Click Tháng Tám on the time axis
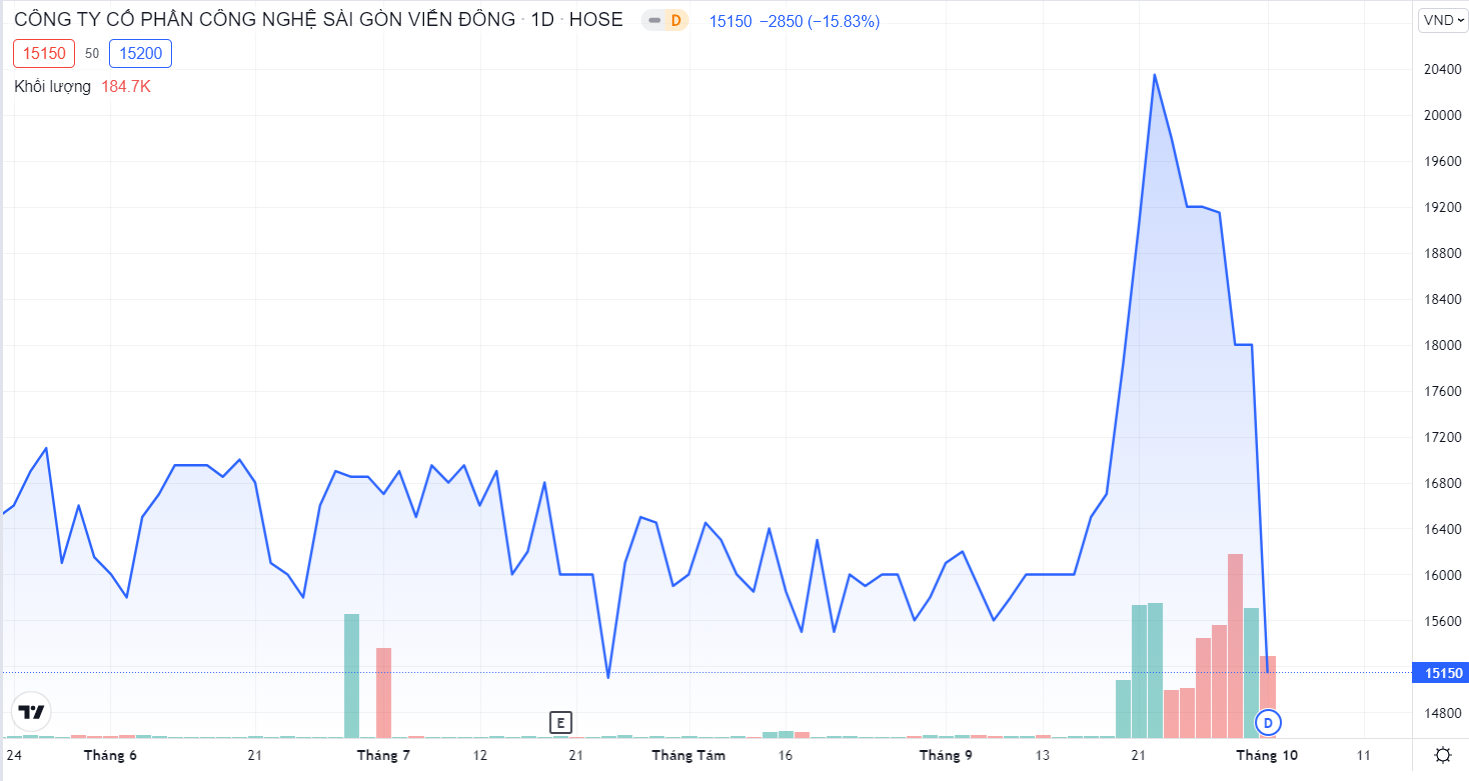The width and height of the screenshot is (1469, 781). (688, 755)
